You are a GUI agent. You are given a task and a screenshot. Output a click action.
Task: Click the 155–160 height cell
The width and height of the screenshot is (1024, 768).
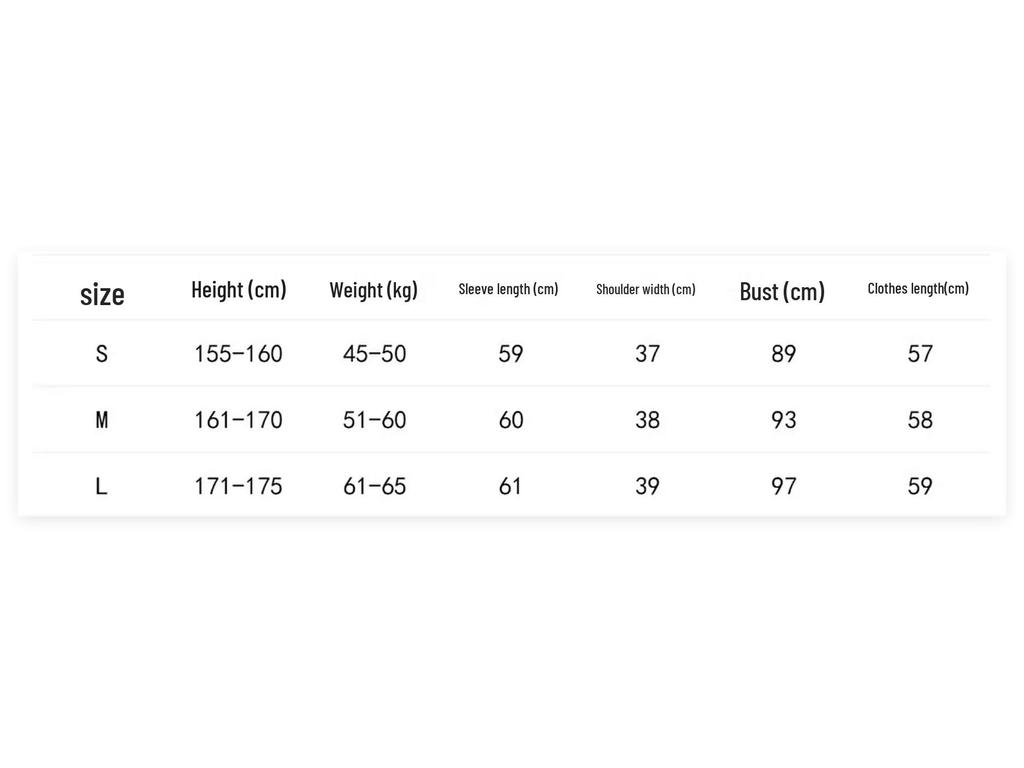[238, 353]
